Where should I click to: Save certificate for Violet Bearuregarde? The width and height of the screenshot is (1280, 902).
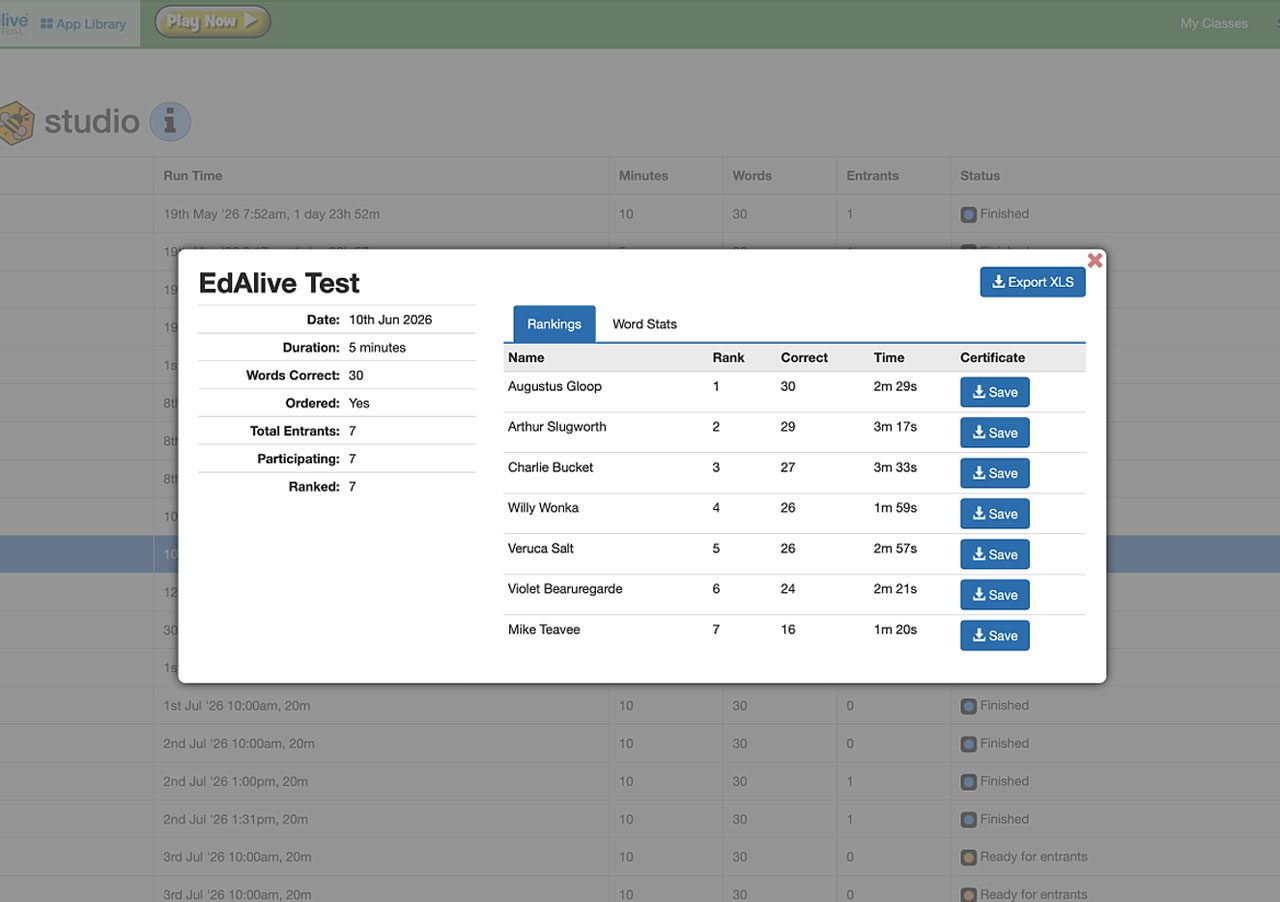(x=995, y=595)
